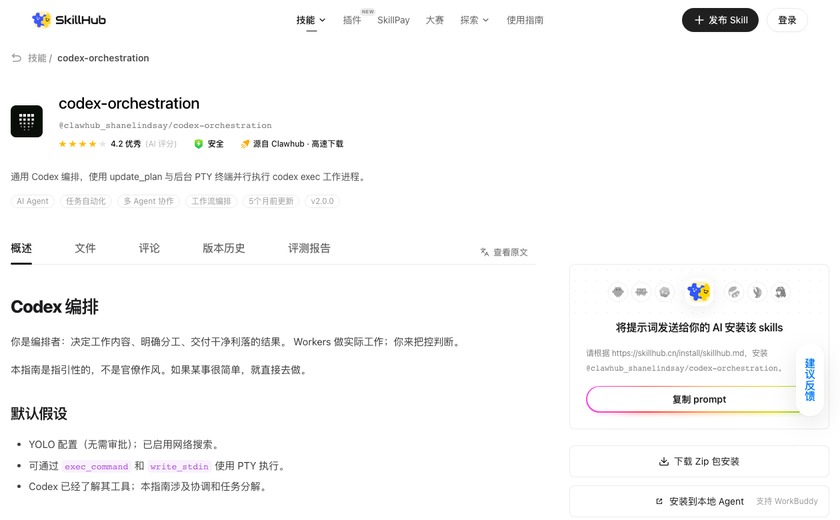Click the codex-orchestration page title
This screenshot has width=840, height=520.
[x=129, y=103]
